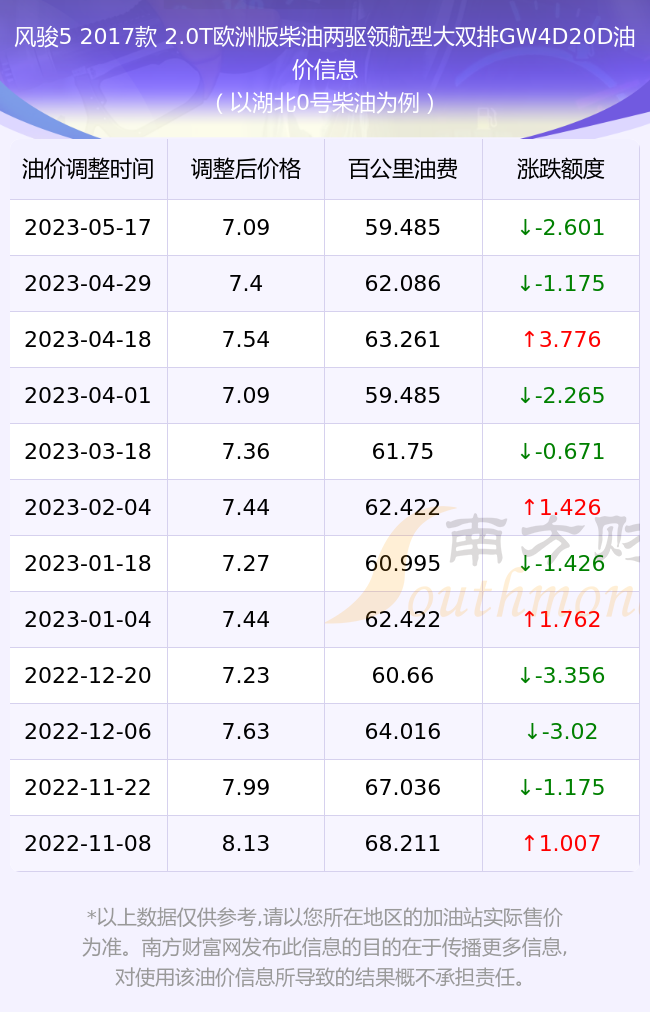Viewport: 650px width, 1012px height.
Task: Click the 油价调整时间 column header
Action: 88,169
